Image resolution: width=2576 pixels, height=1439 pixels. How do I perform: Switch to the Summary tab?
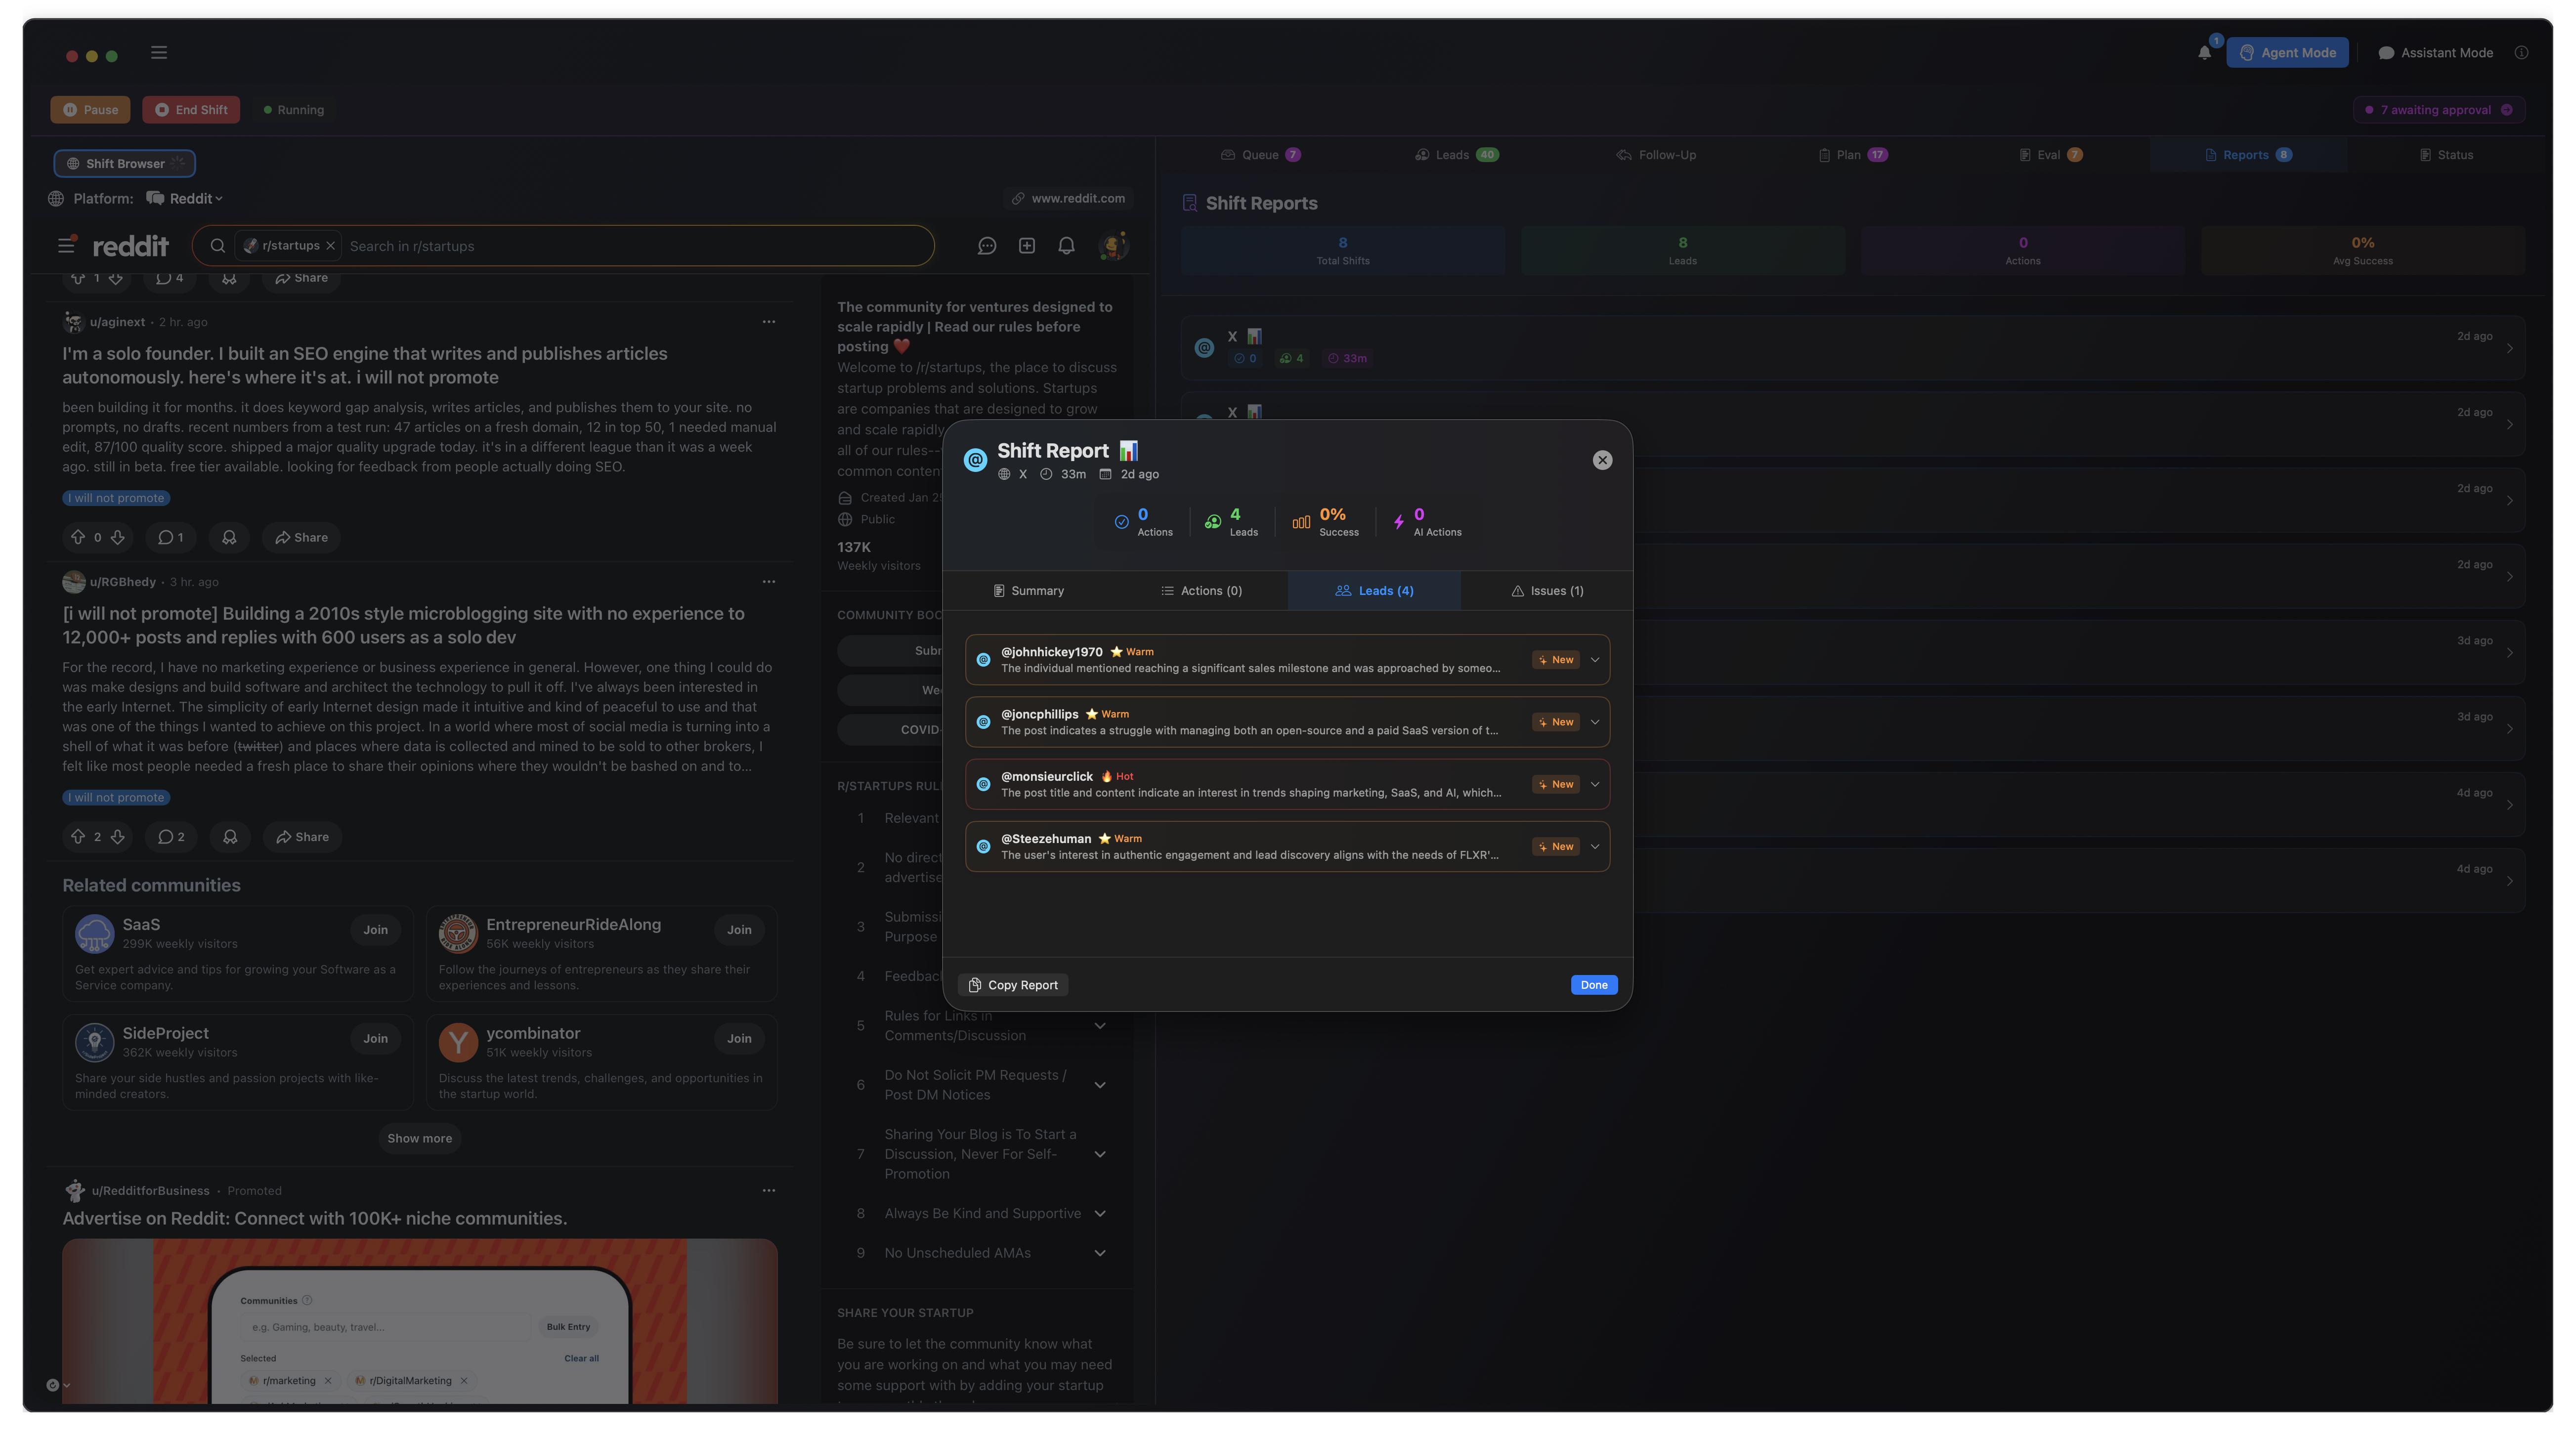pos(1029,591)
